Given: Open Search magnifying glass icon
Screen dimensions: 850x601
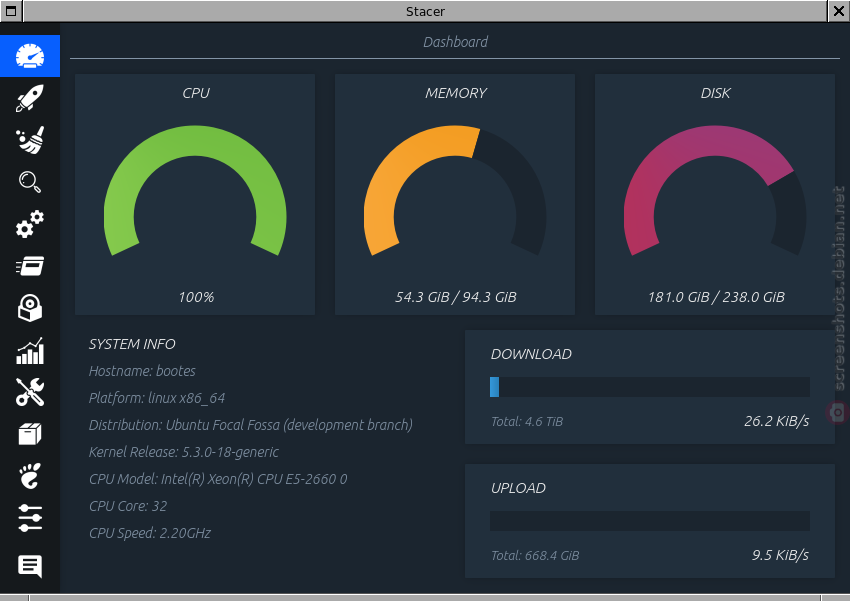Looking at the screenshot, I should pos(30,182).
